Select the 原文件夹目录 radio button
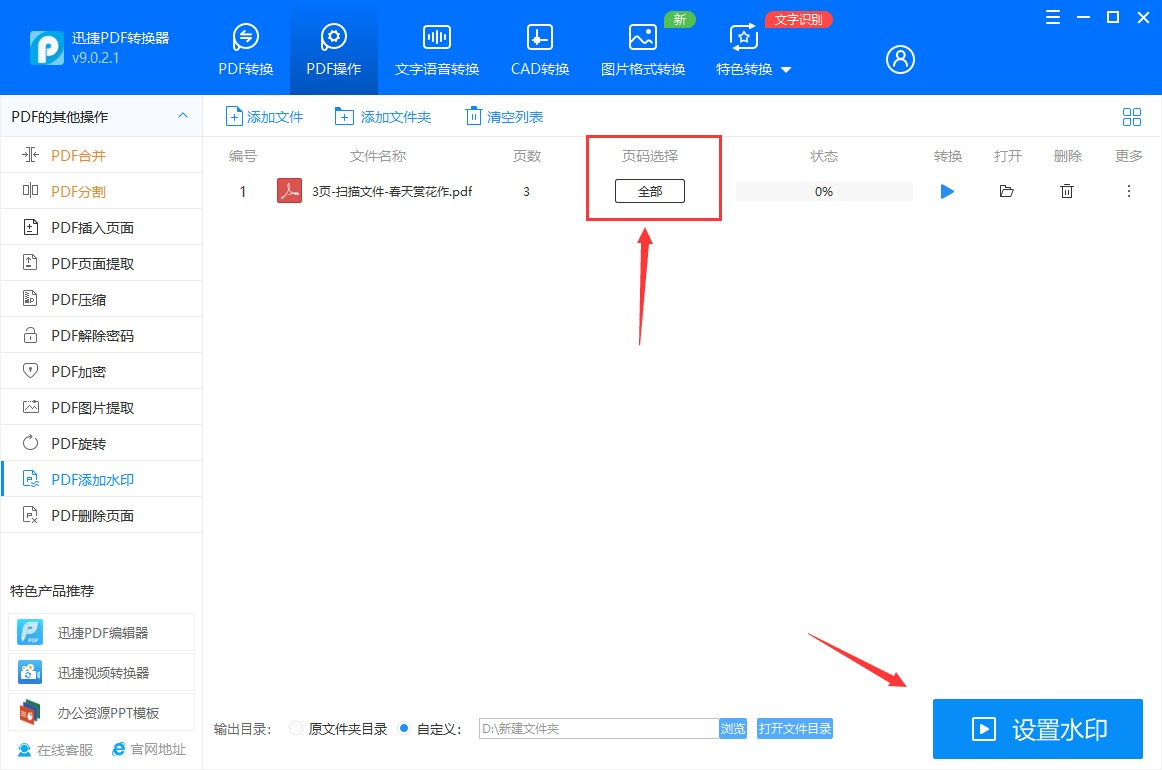This screenshot has height=770, width=1162. 295,728
